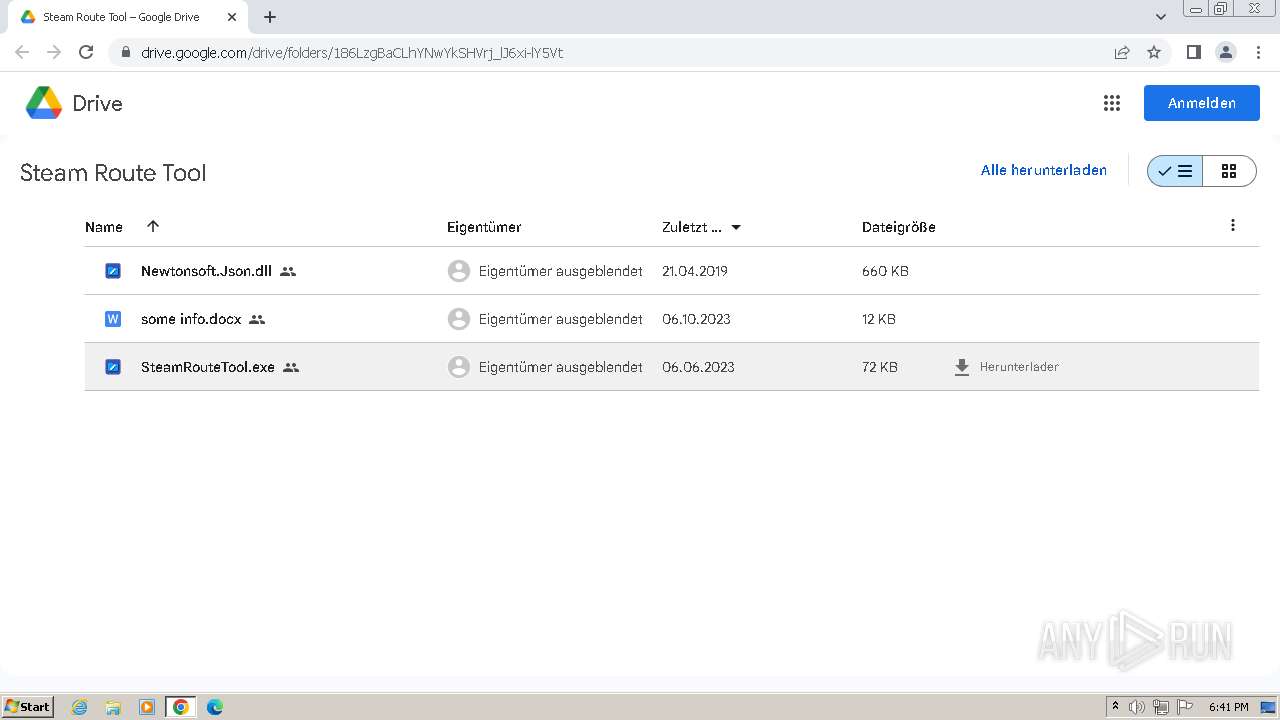
Task: Go forward in browser history
Action: pyautogui.click(x=54, y=52)
